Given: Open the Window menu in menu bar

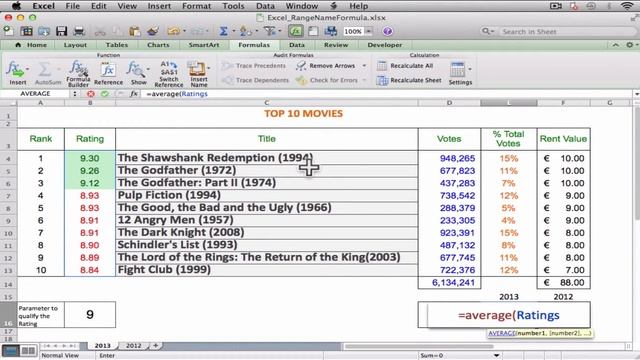Looking at the screenshot, I should click(x=302, y=6).
